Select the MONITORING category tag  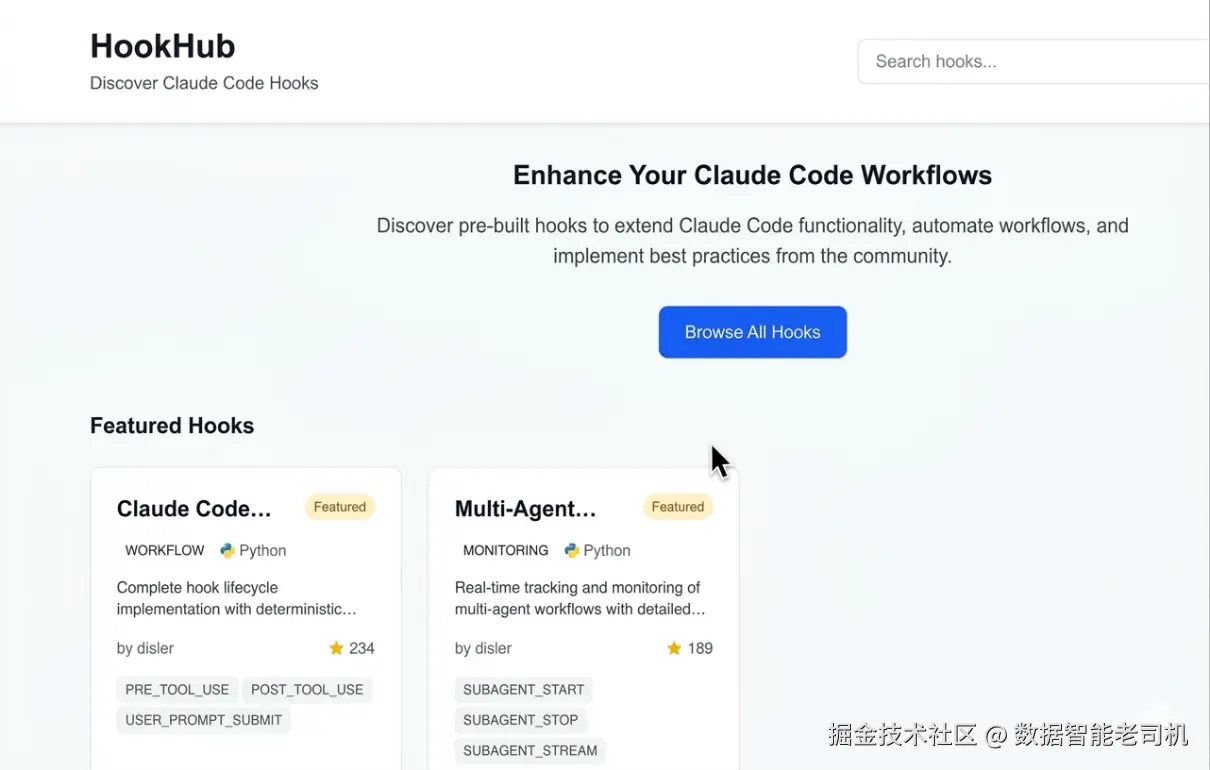tap(506, 550)
